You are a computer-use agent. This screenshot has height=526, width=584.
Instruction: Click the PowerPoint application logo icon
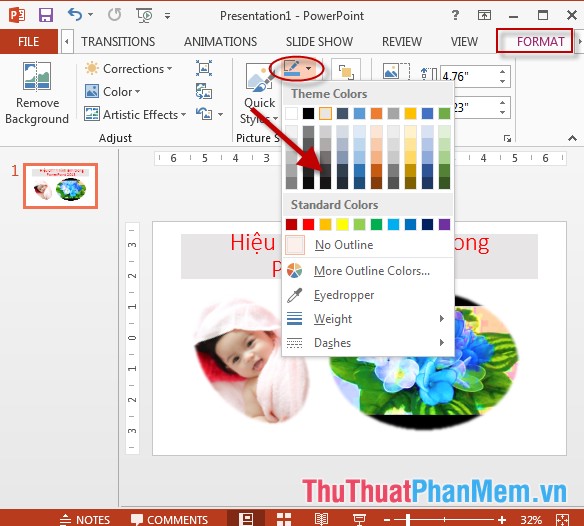coord(17,15)
